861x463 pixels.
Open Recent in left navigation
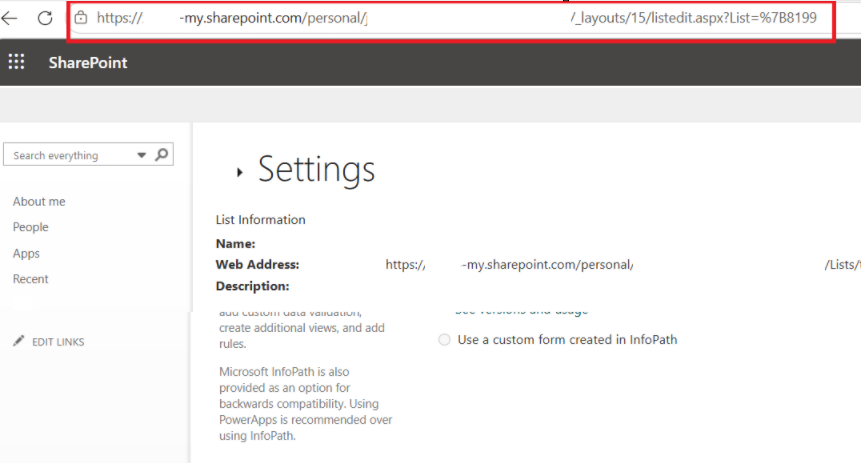point(31,279)
